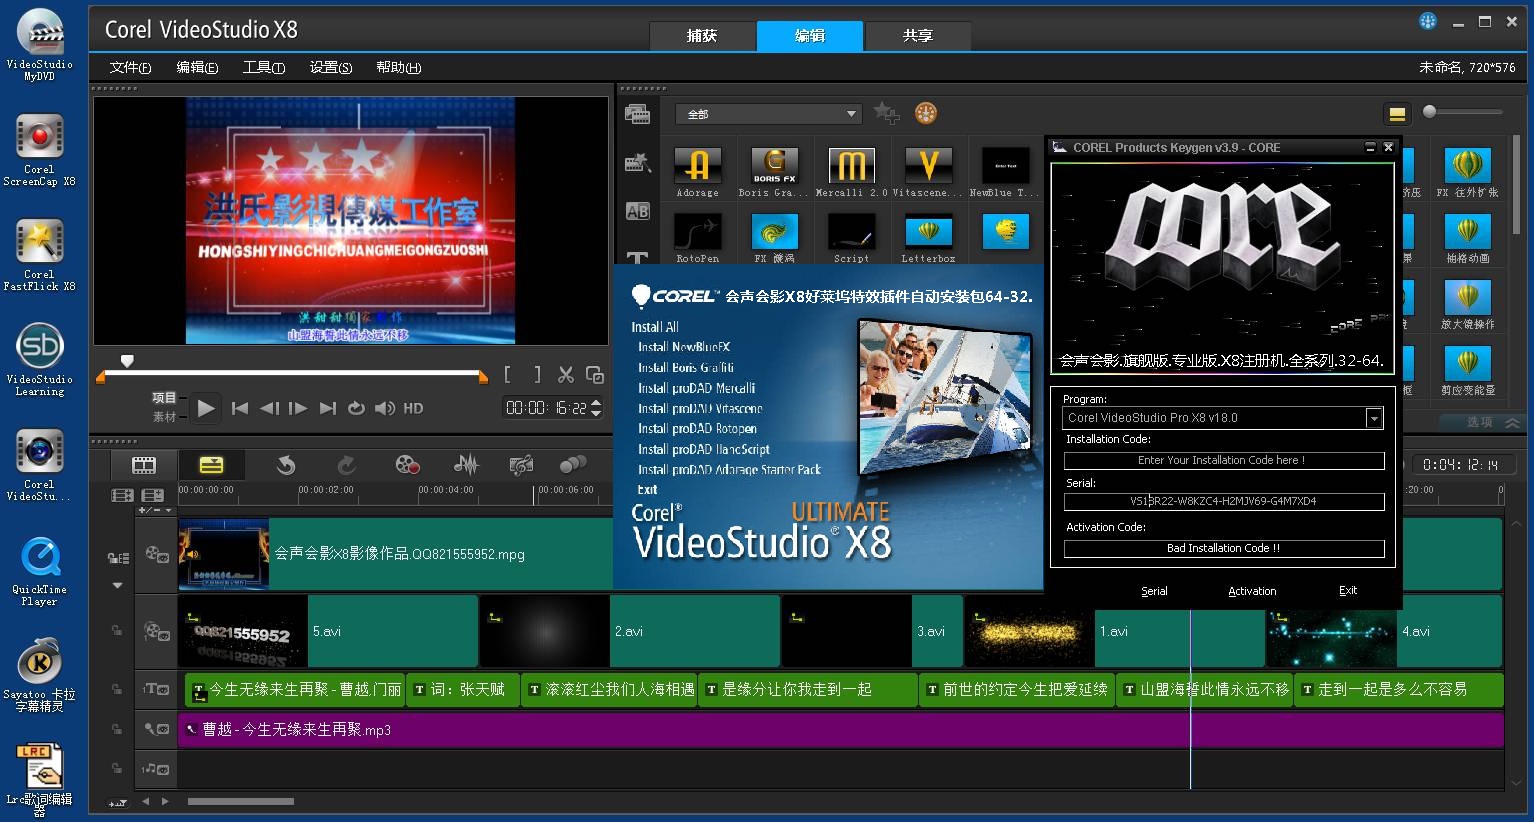Expand the 全部 filter category dropdown

click(851, 114)
